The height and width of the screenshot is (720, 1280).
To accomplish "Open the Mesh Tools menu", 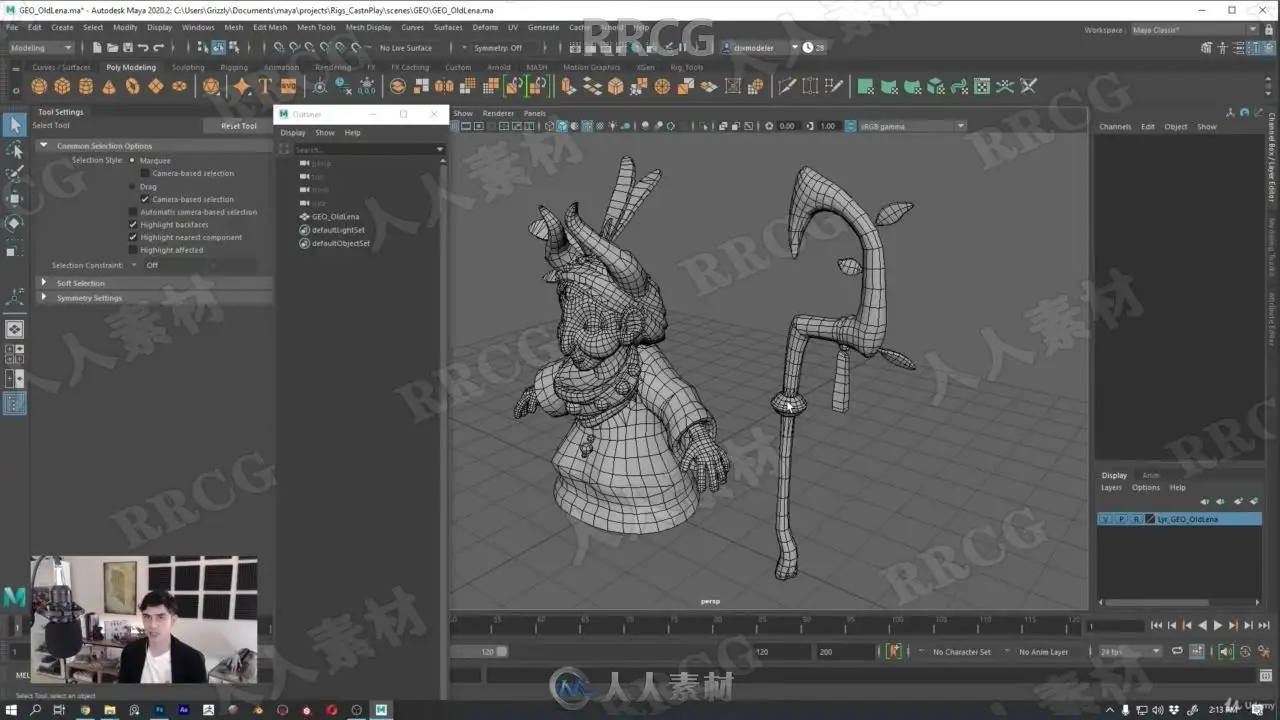I will coord(316,27).
